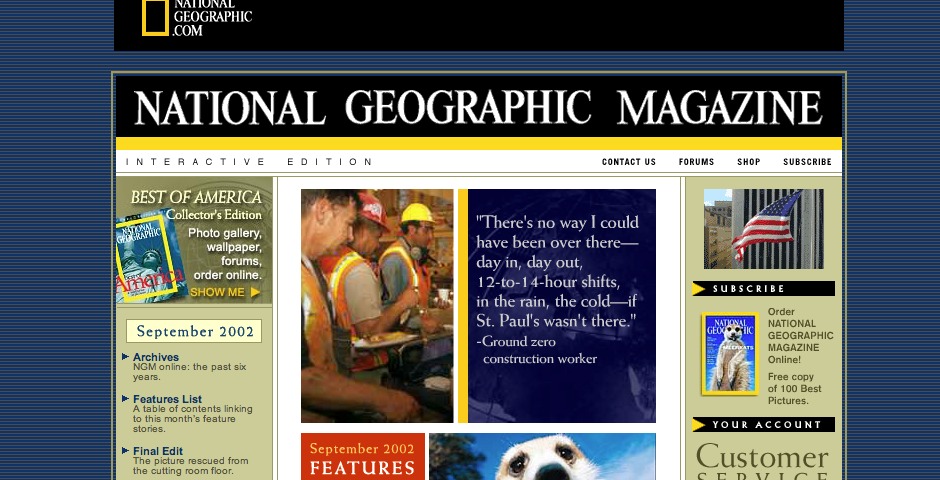Click the September 2002 date label
This screenshot has height=480, width=940.
click(194, 331)
